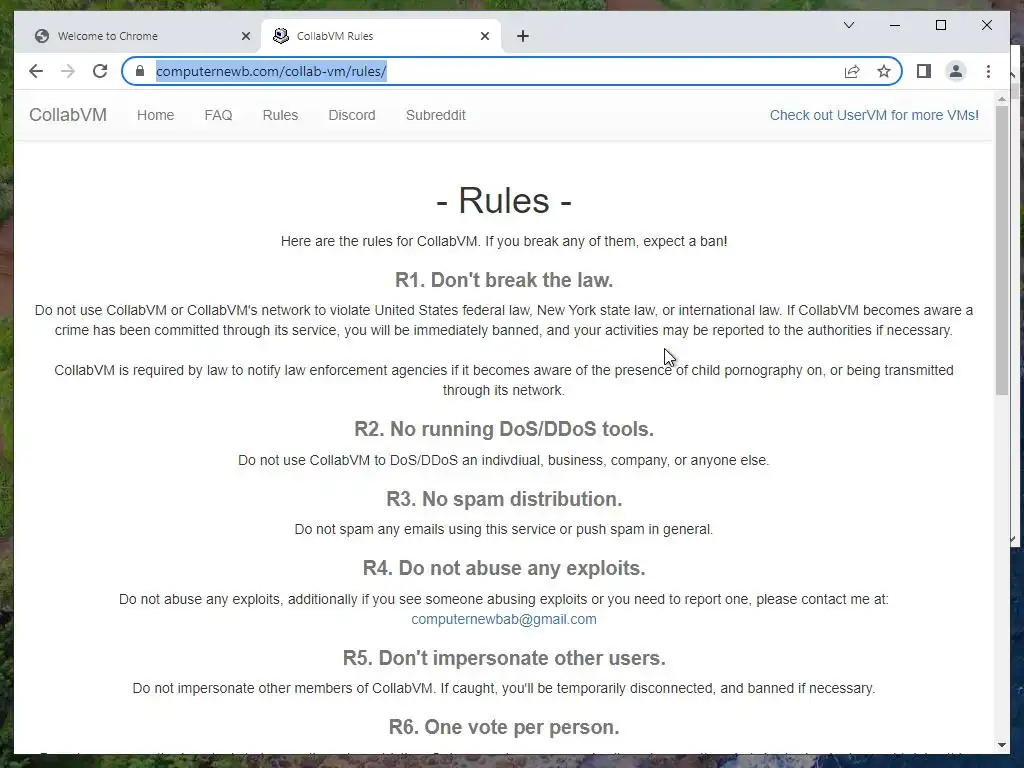
Task: Open a new tab with the plus button
Action: click(522, 36)
